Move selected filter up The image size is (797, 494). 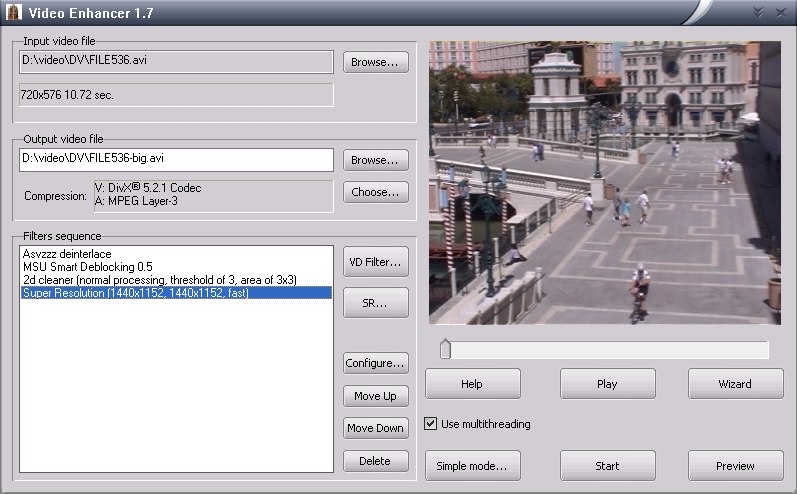pos(376,396)
